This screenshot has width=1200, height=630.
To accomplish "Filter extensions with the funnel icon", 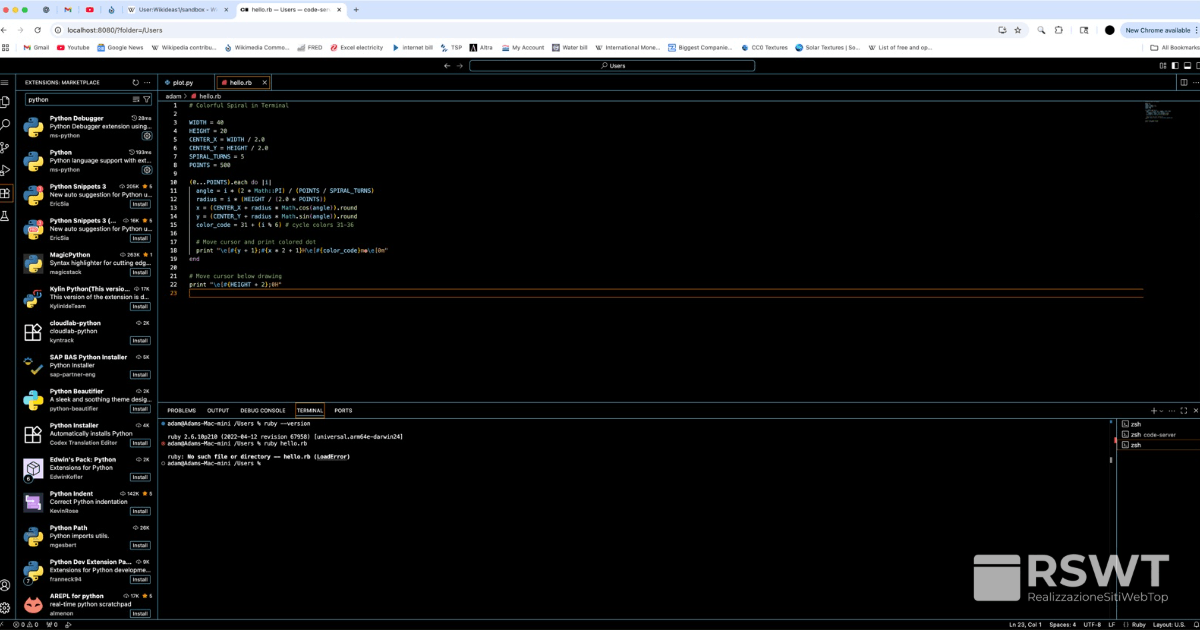I will [147, 100].
